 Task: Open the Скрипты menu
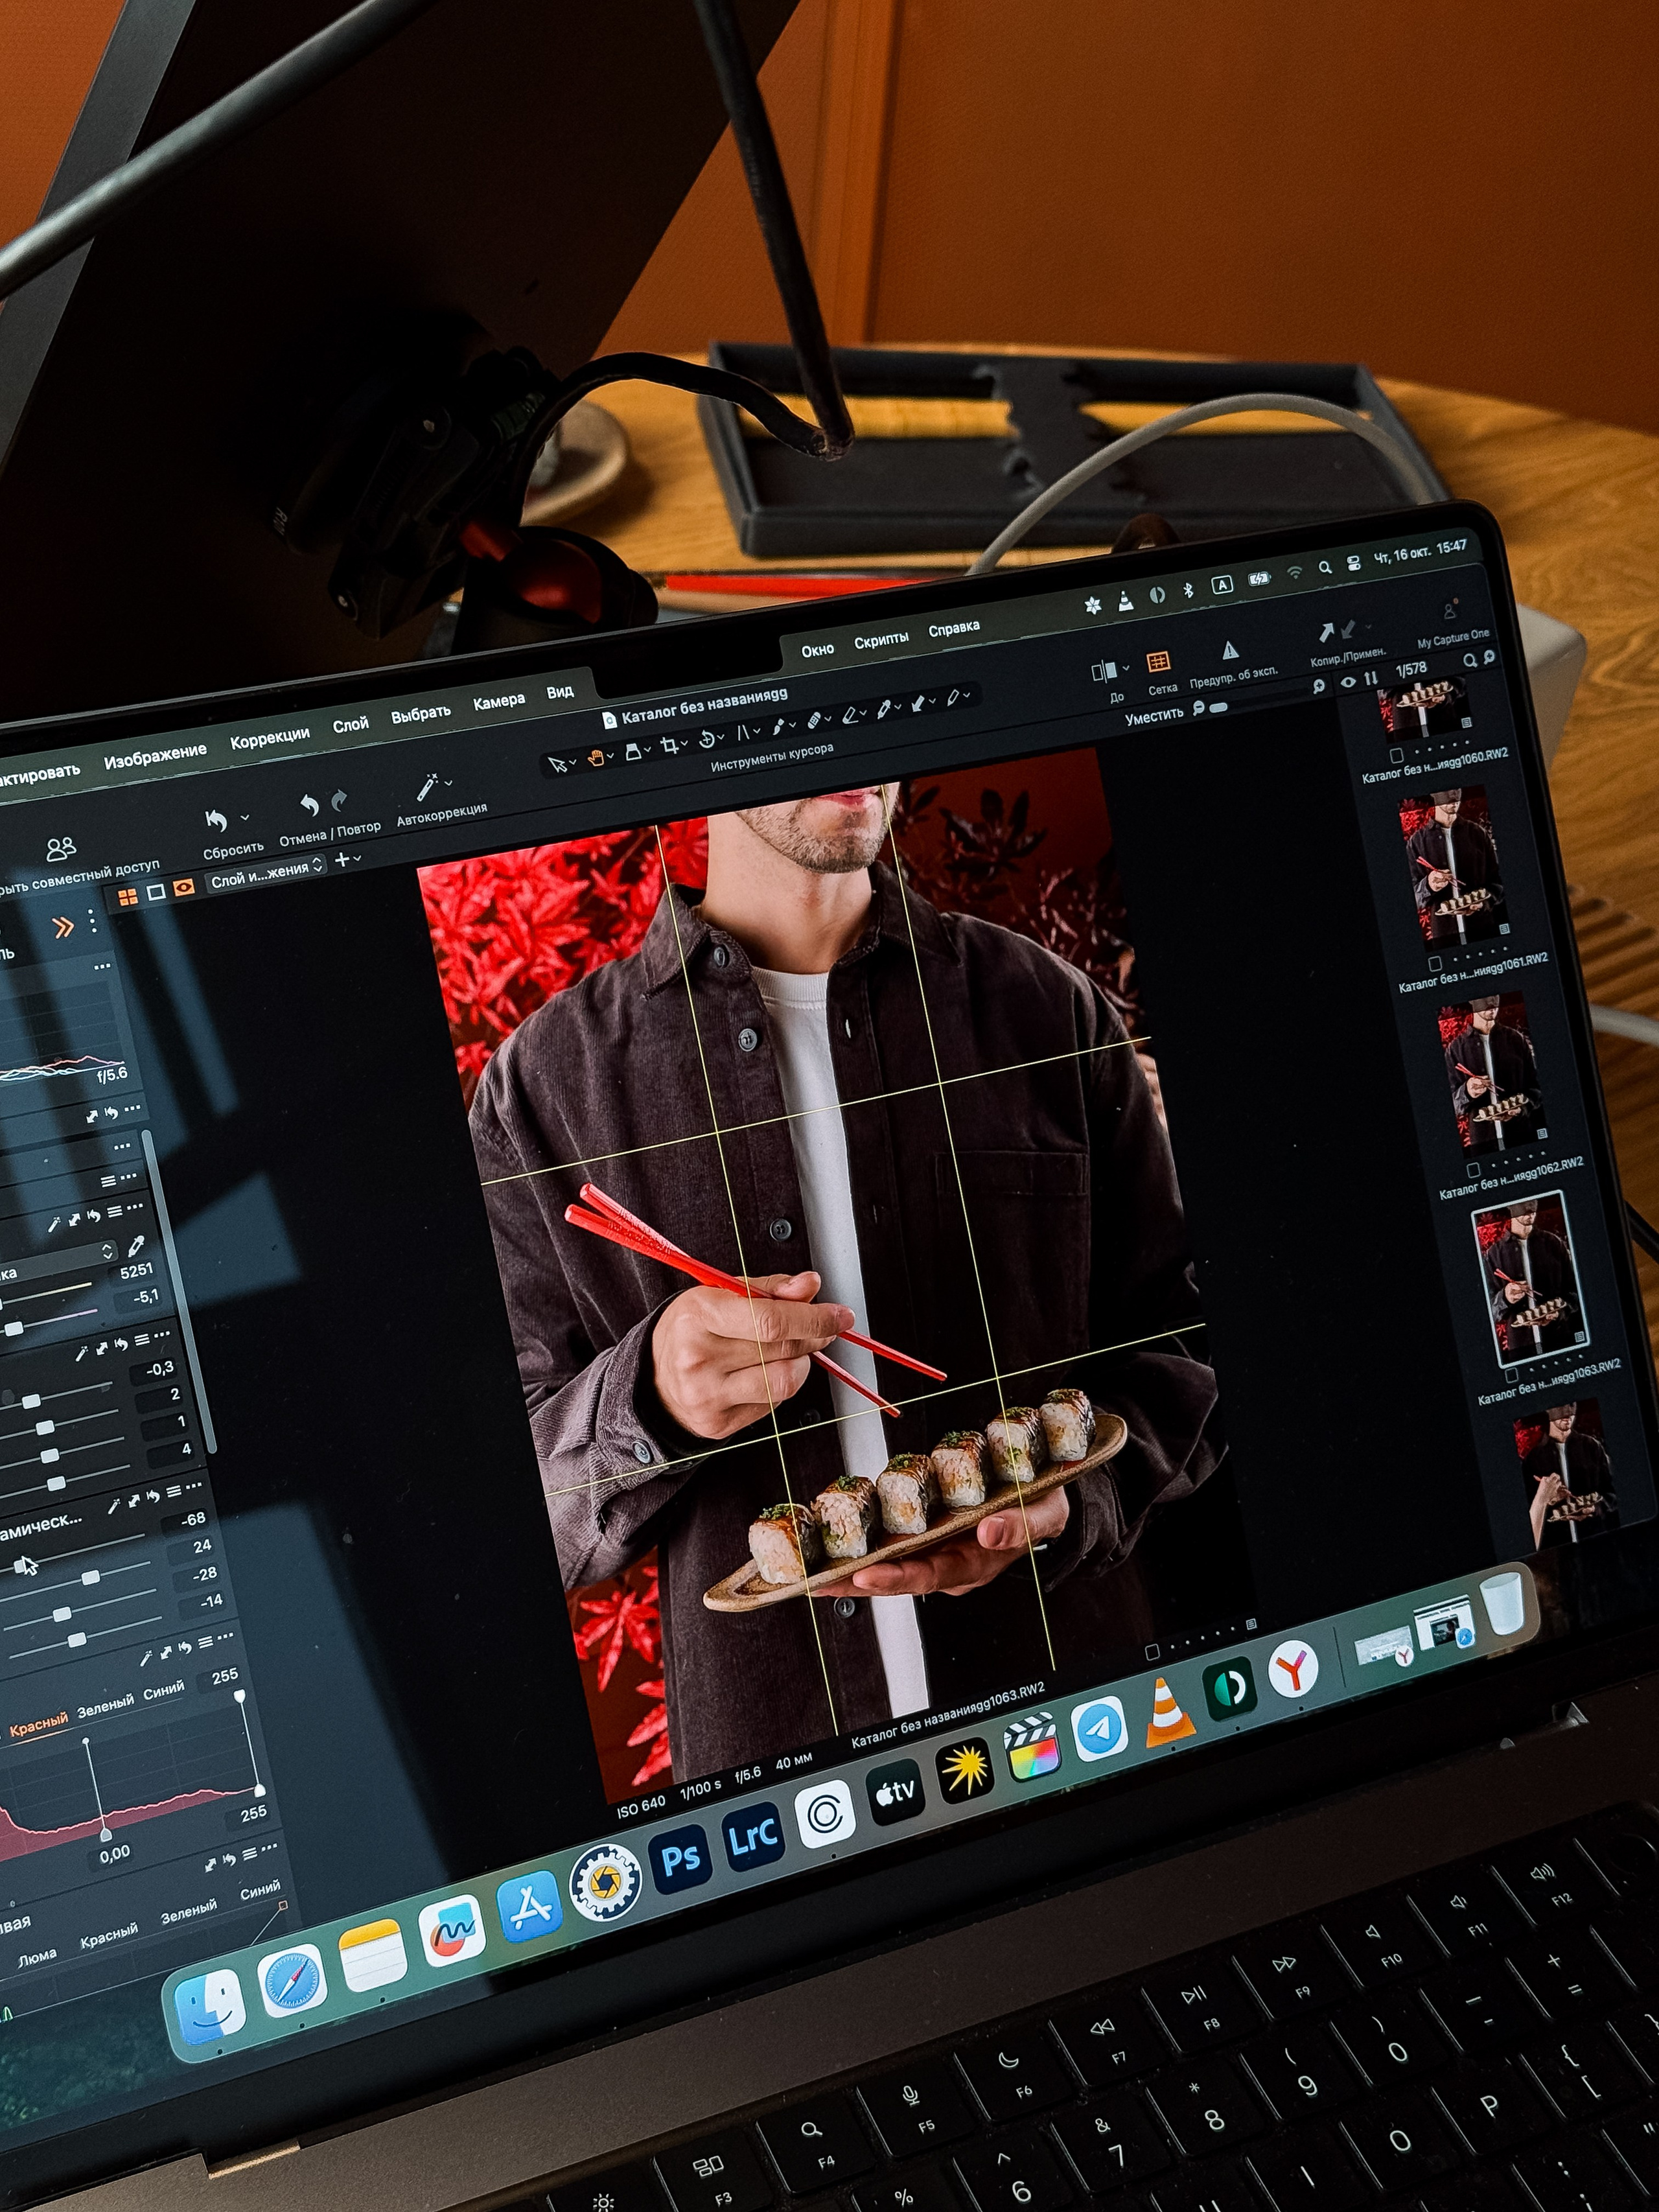pos(880,640)
